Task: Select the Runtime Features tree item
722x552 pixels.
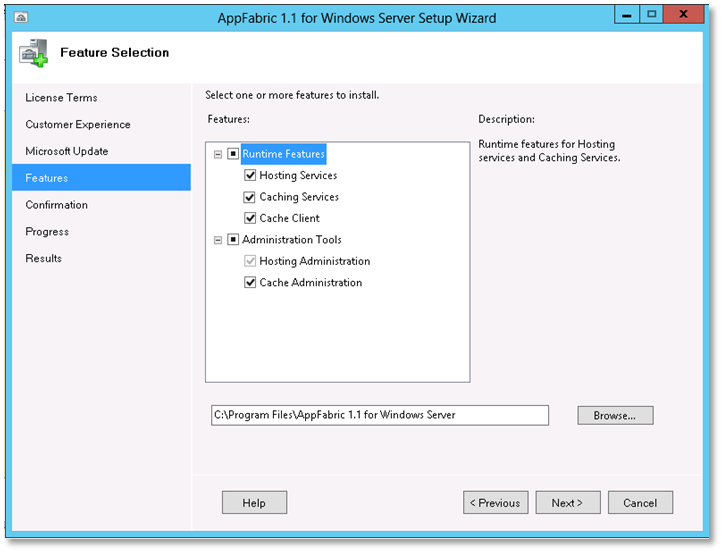Action: [x=284, y=155]
